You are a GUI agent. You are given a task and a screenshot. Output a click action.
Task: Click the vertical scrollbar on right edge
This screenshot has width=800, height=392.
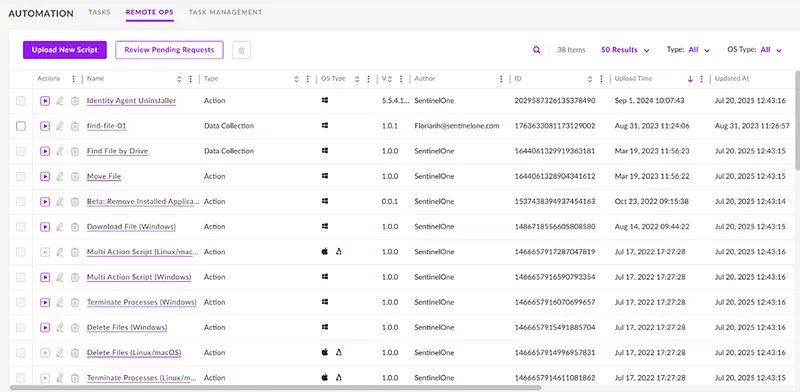797,120
